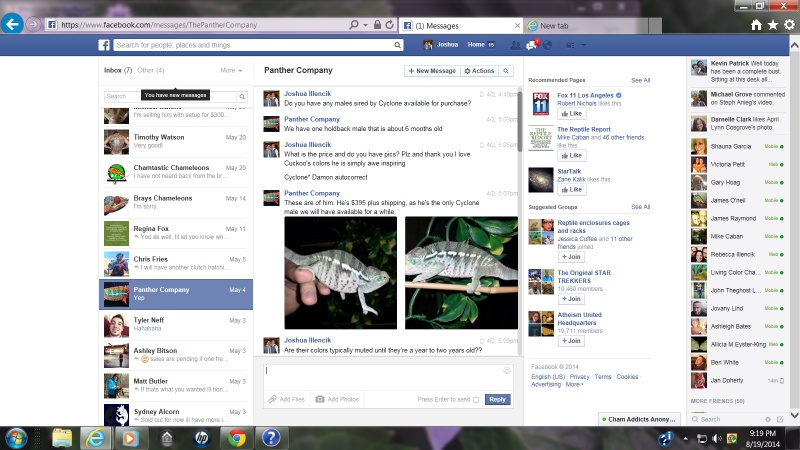Click the chat sidebar compose icon
The image size is (800, 450).
pyautogui.click(x=780, y=419)
